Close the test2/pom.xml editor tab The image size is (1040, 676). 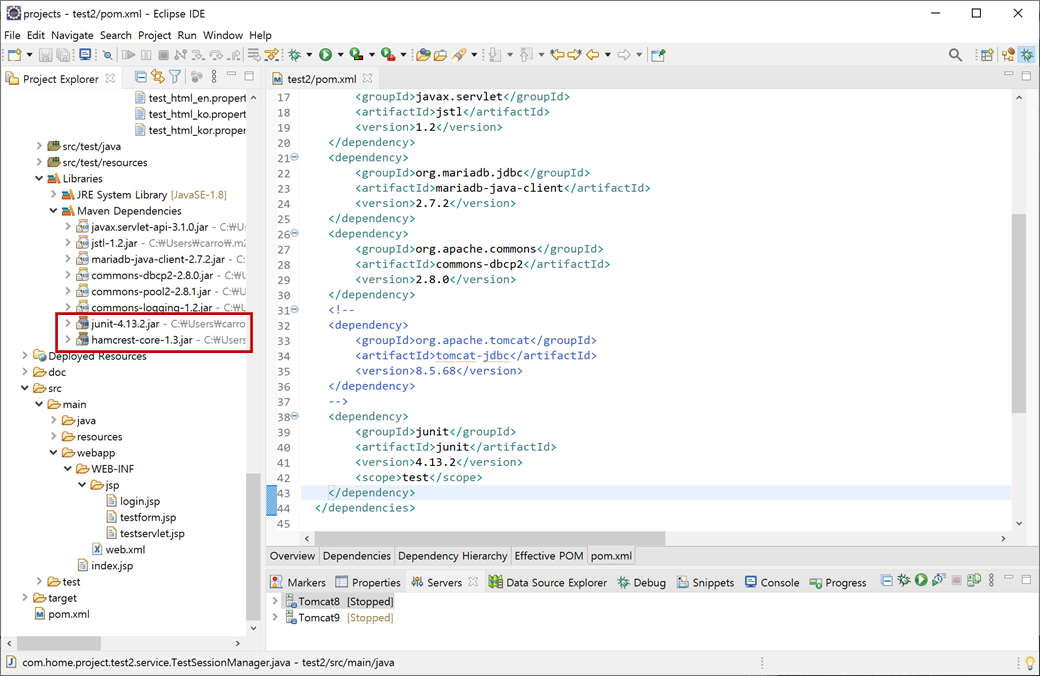pyautogui.click(x=367, y=78)
